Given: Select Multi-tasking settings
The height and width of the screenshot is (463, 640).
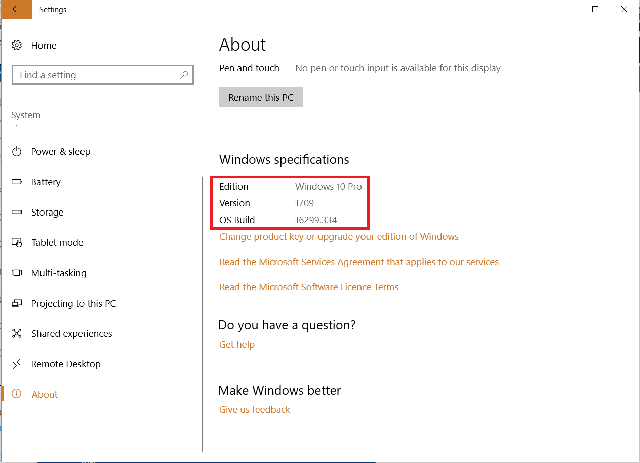Looking at the screenshot, I should [59, 273].
